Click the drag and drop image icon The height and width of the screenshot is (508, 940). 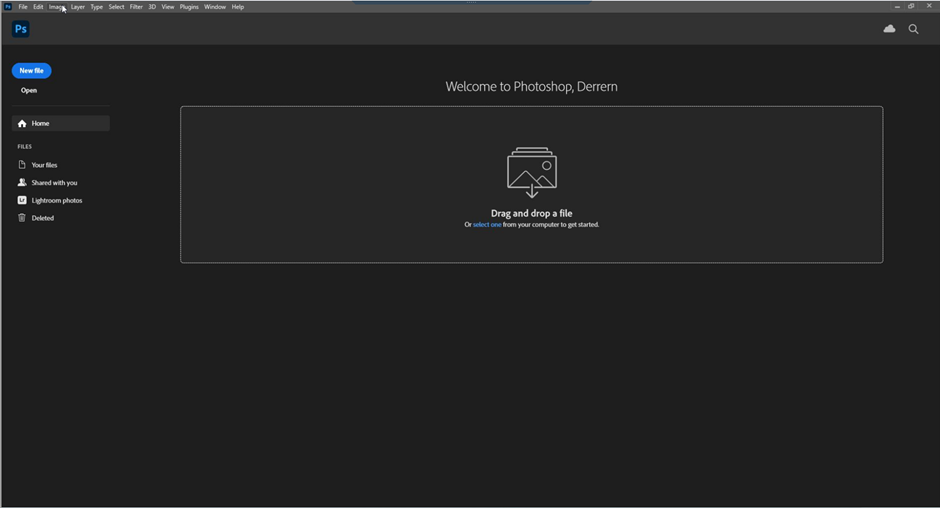pyautogui.click(x=532, y=172)
